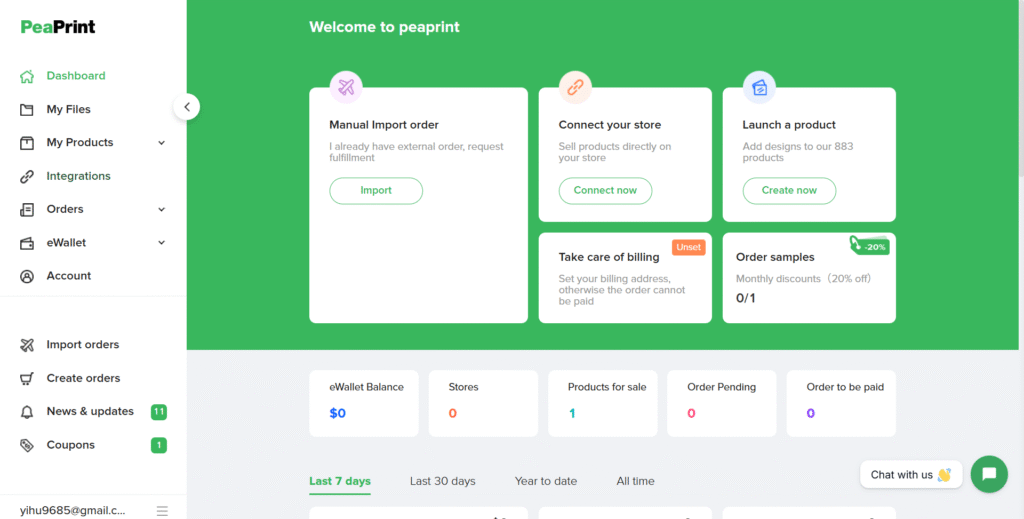Expand the eWallet submenu chevron
The height and width of the screenshot is (519, 1024).
(161, 243)
